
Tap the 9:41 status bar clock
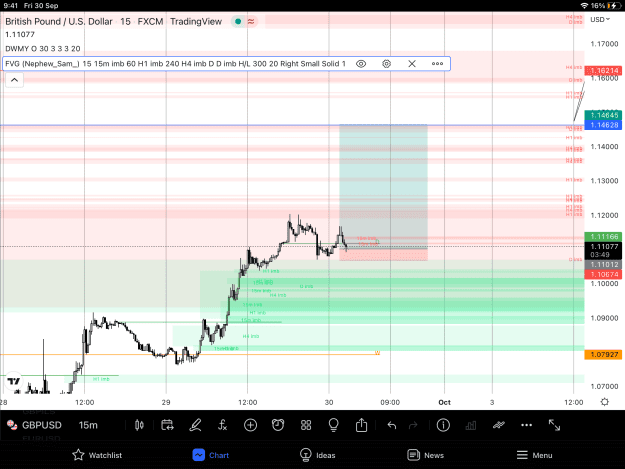[11, 6]
